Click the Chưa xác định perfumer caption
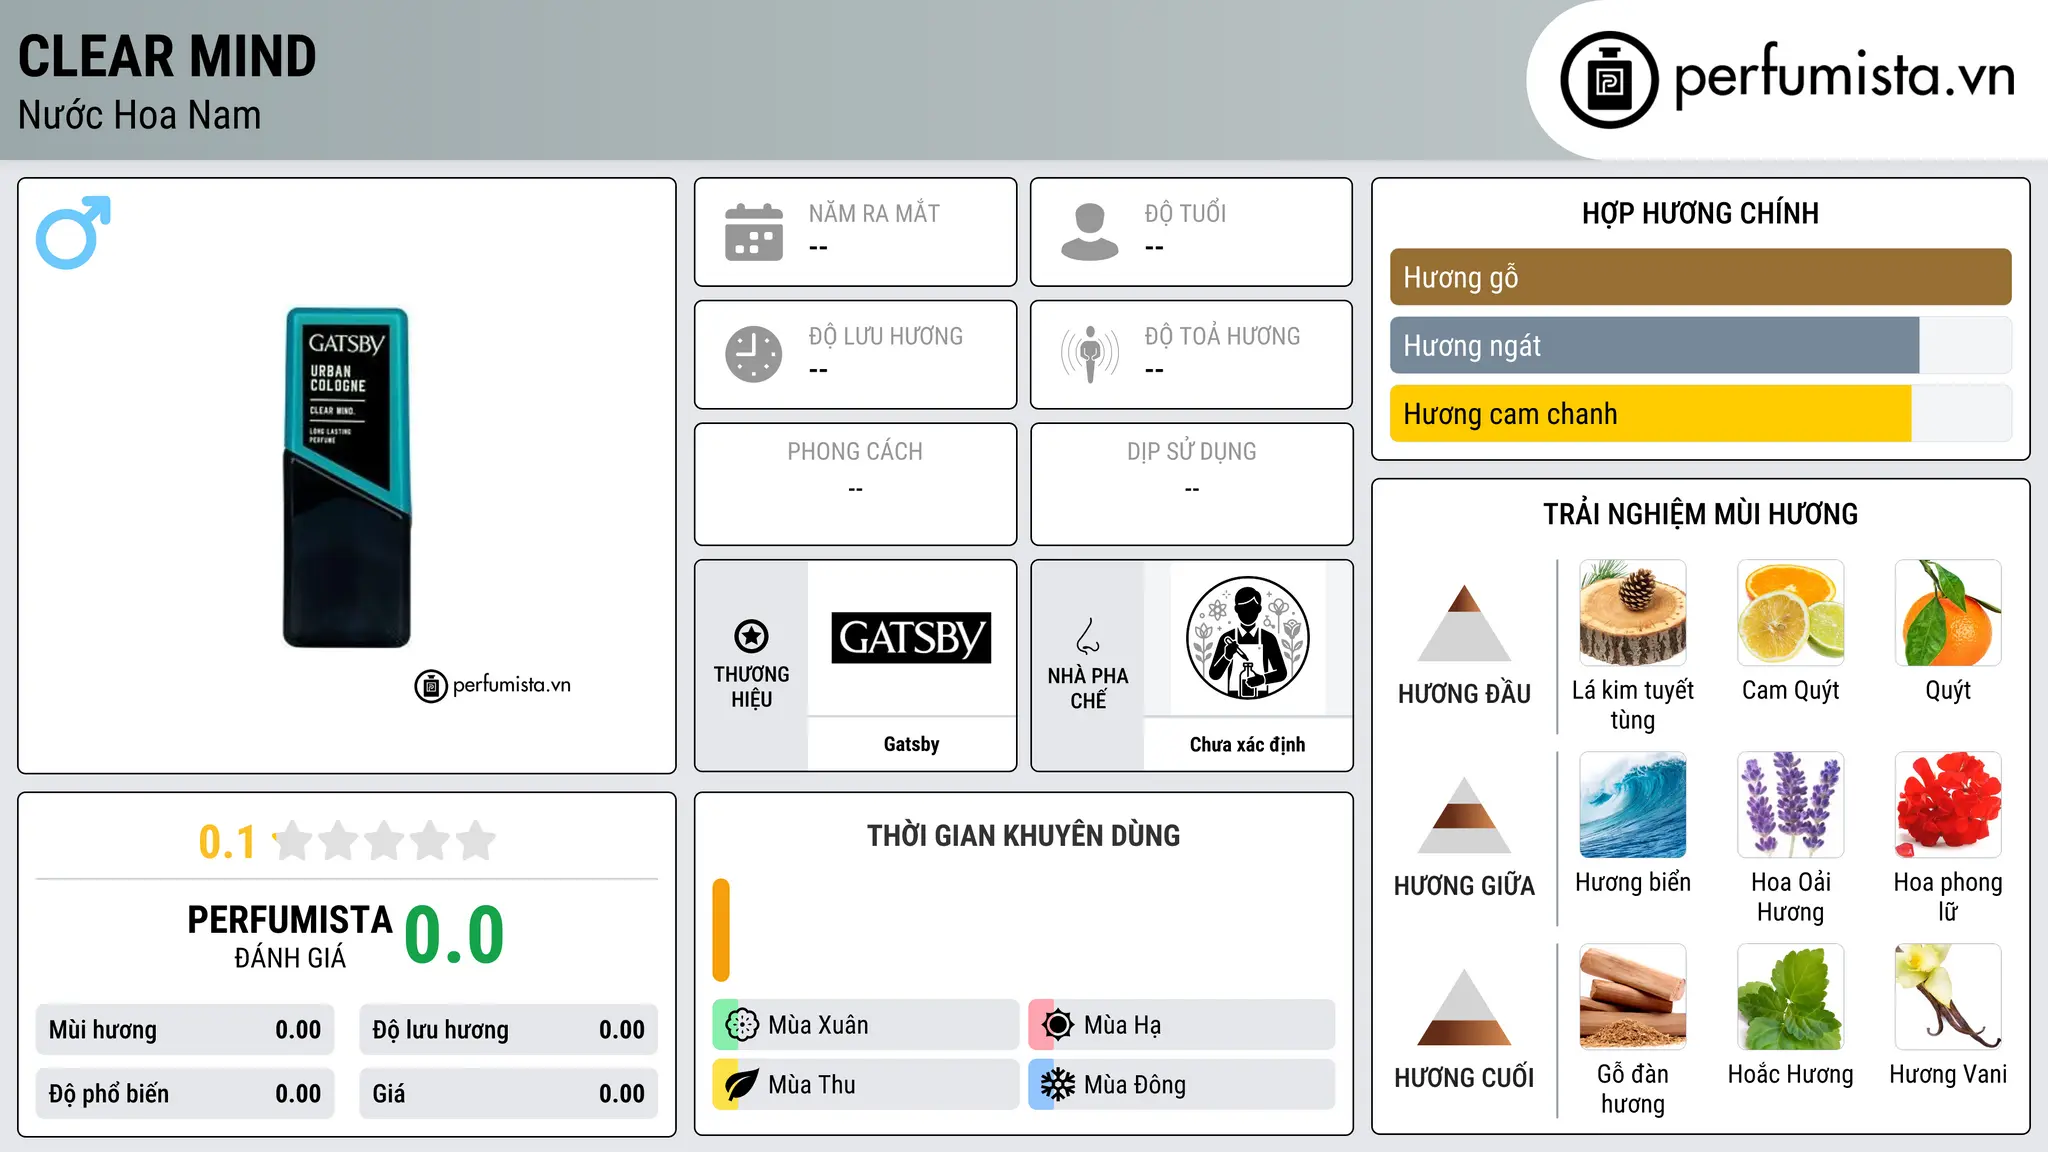 coord(1247,744)
